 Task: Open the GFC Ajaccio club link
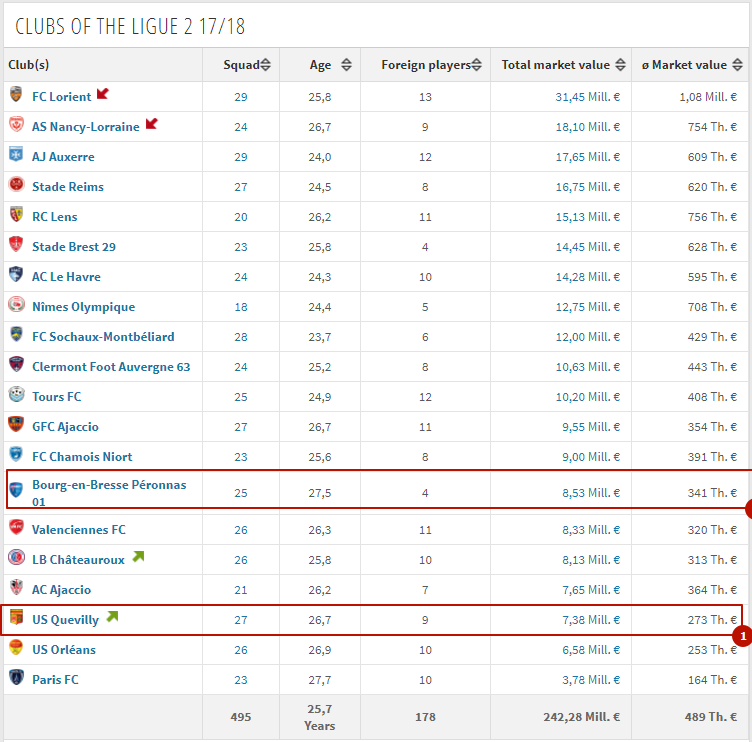[65, 427]
